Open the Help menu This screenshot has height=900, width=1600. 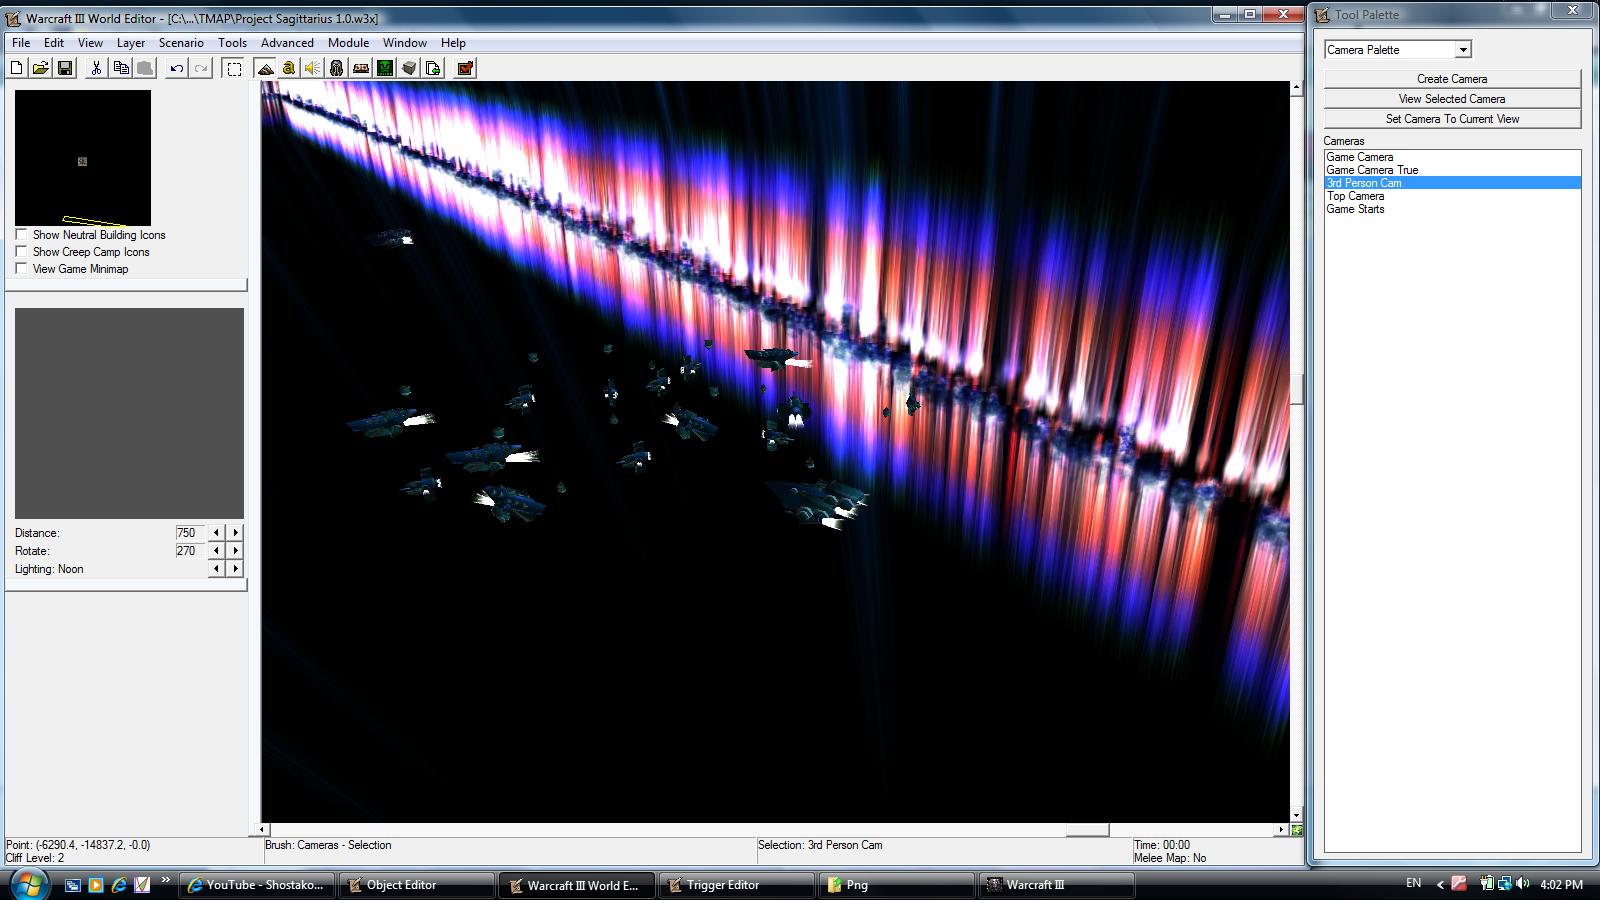(x=453, y=43)
